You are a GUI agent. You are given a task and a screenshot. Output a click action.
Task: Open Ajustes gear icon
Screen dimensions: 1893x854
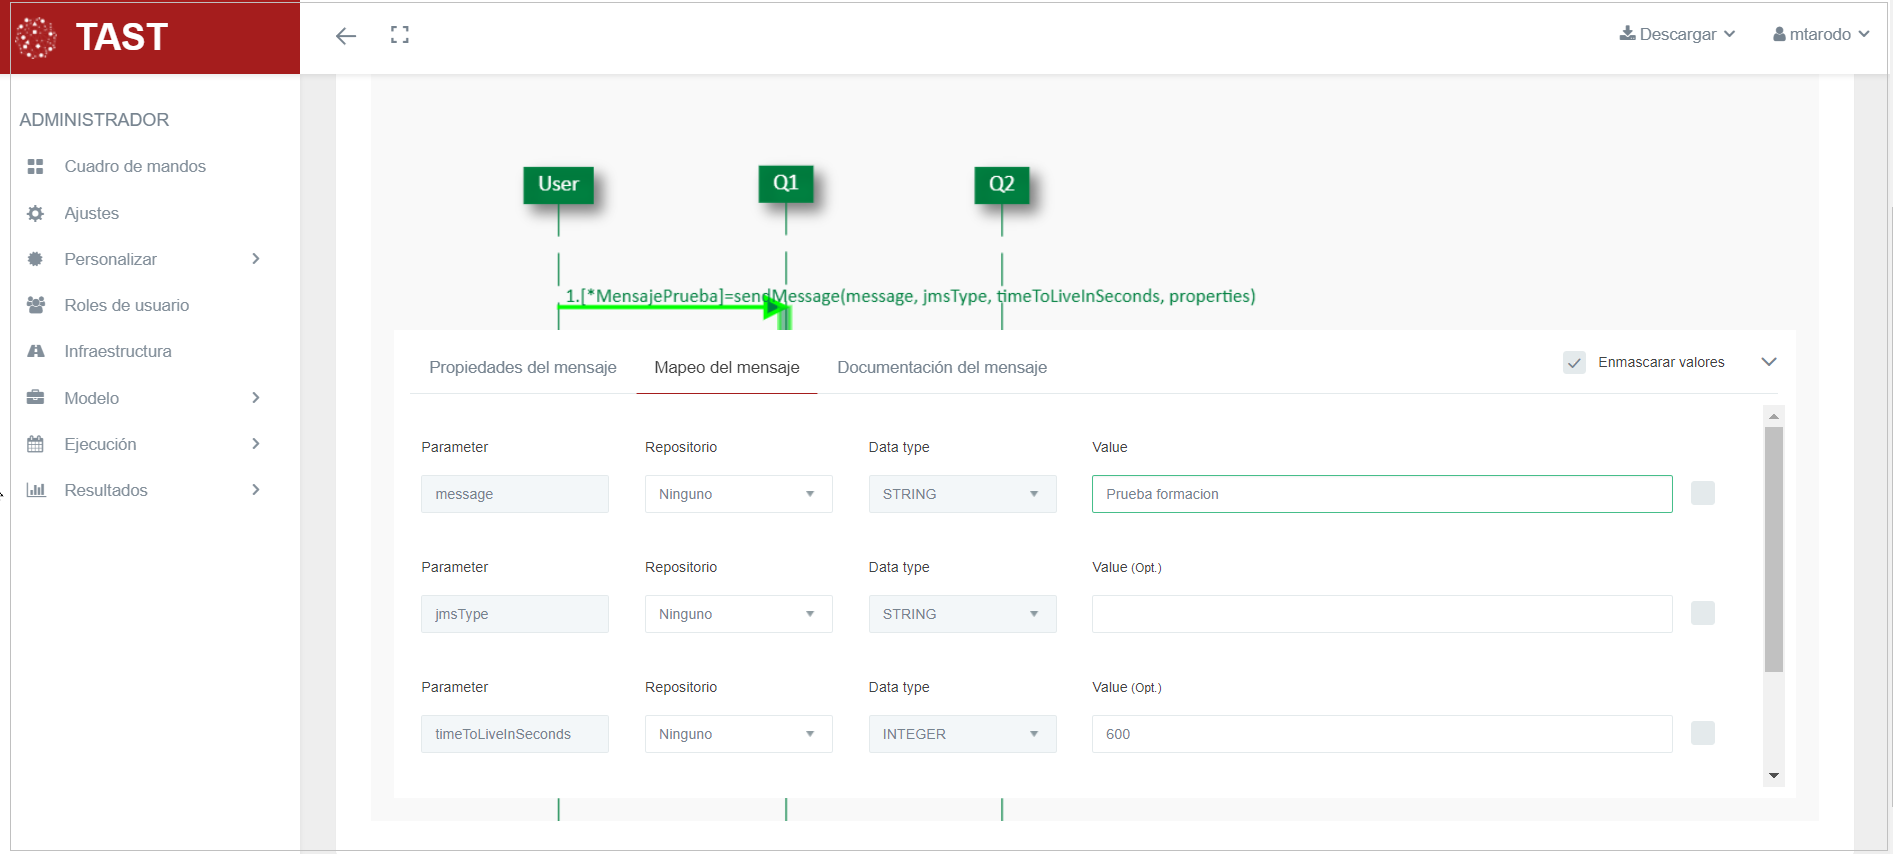(36, 213)
